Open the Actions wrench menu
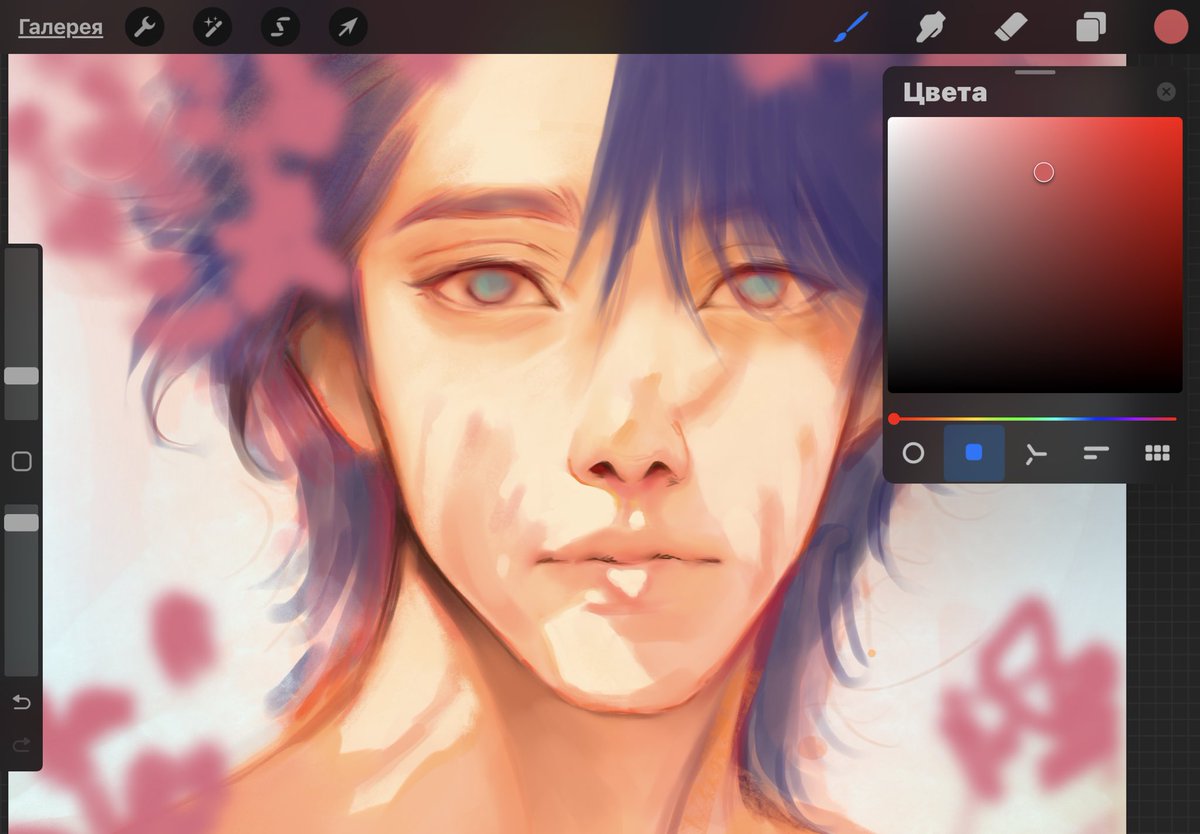Viewport: 1200px width, 834px height. tap(144, 27)
